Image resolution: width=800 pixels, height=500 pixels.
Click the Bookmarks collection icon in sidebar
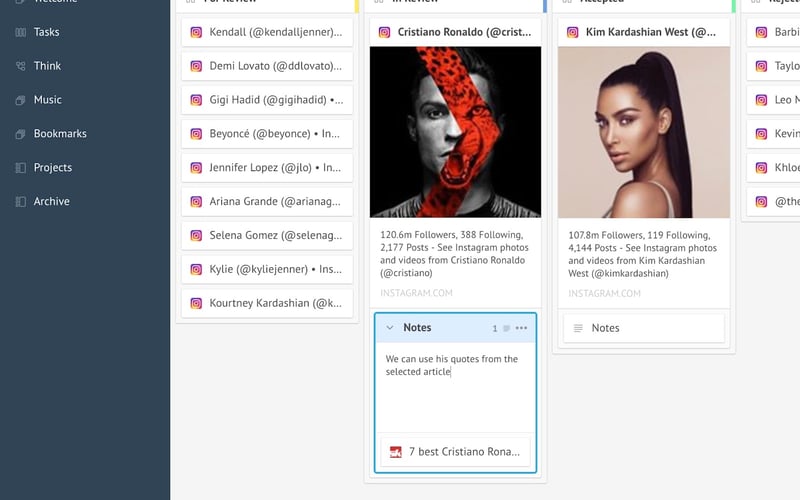tap(20, 134)
